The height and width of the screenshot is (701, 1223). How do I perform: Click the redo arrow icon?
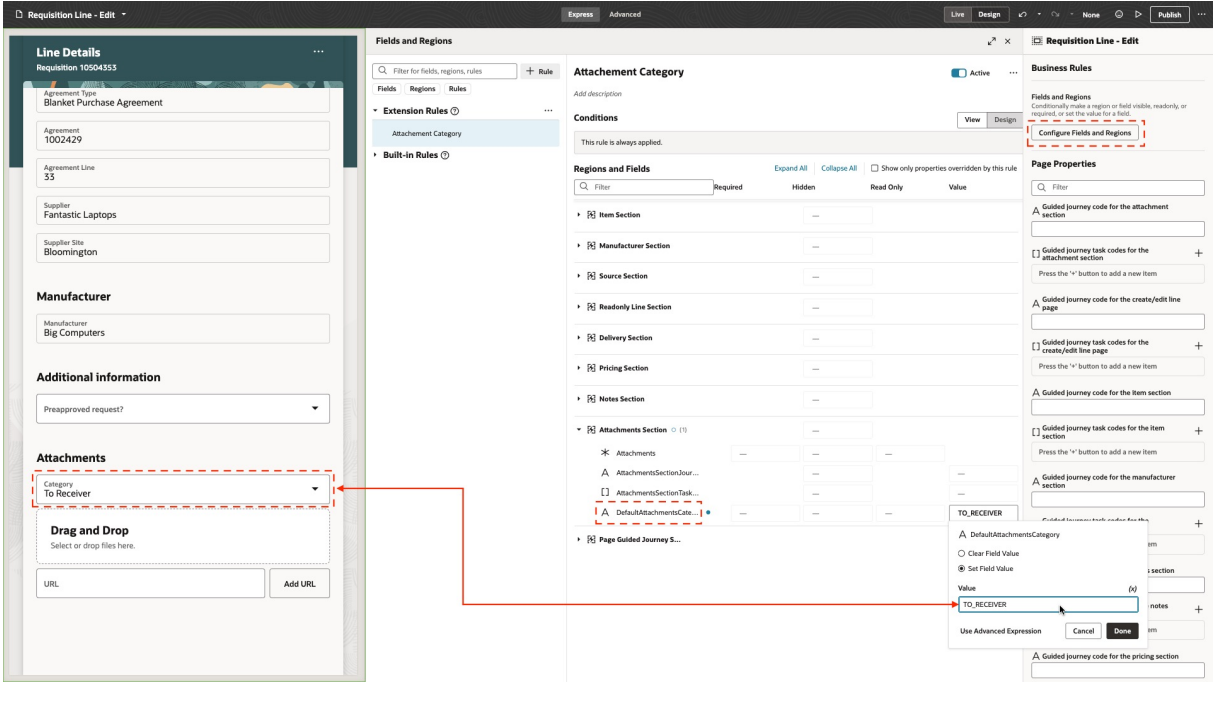(x=1054, y=15)
